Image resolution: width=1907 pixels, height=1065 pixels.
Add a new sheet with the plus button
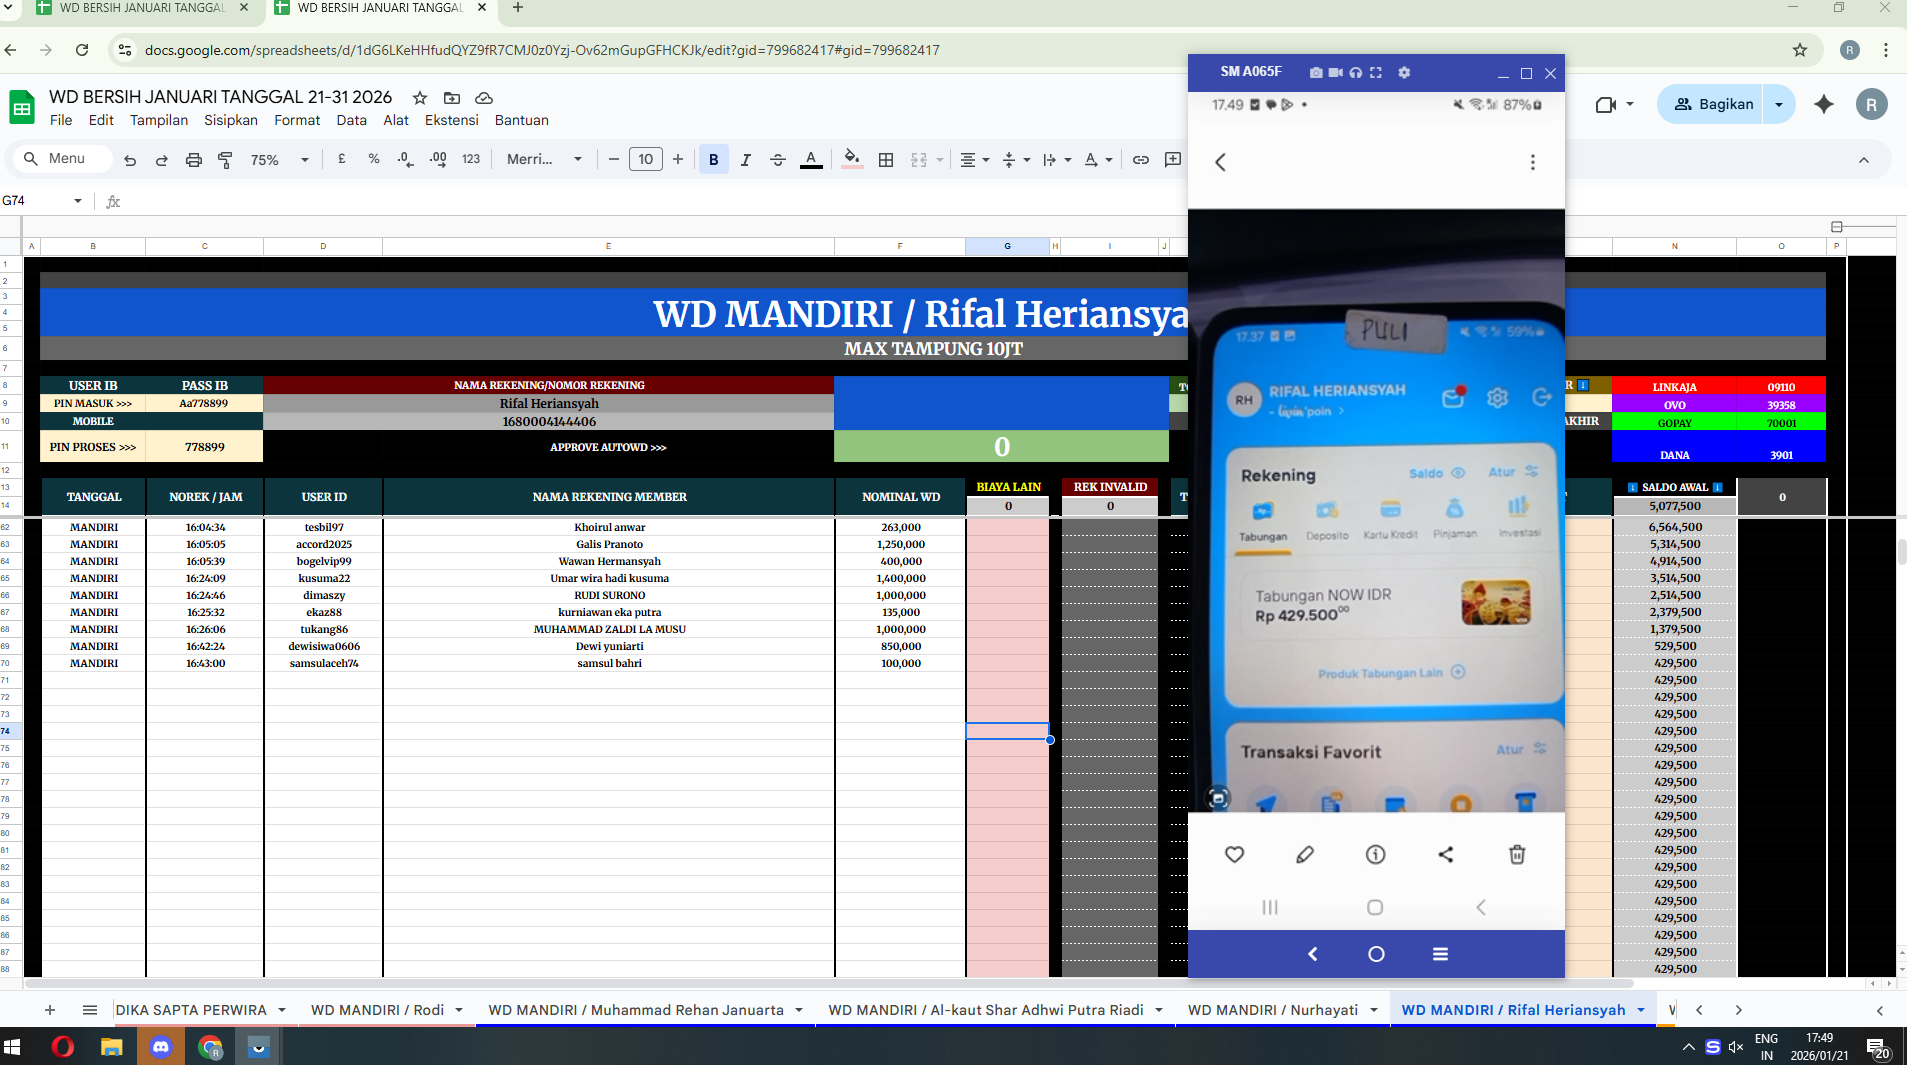pos(50,1010)
